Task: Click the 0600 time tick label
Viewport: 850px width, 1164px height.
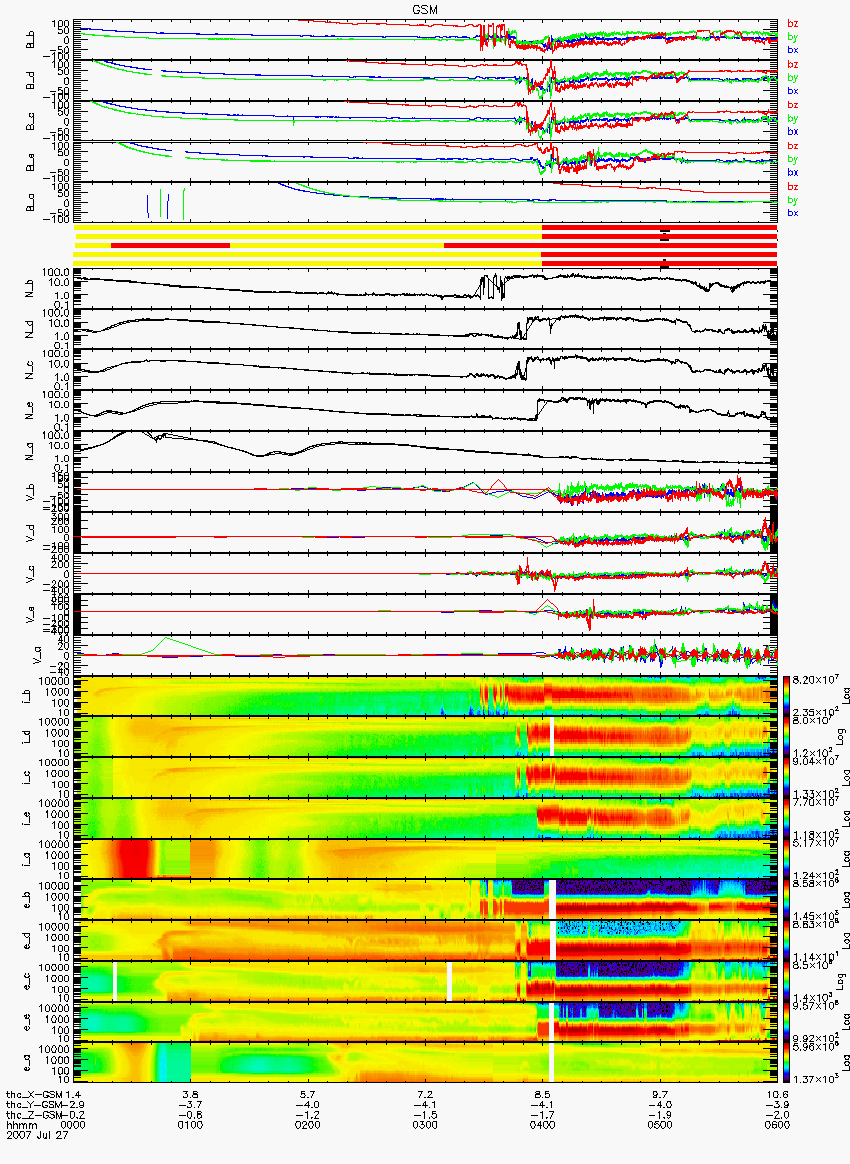Action: 777,1125
